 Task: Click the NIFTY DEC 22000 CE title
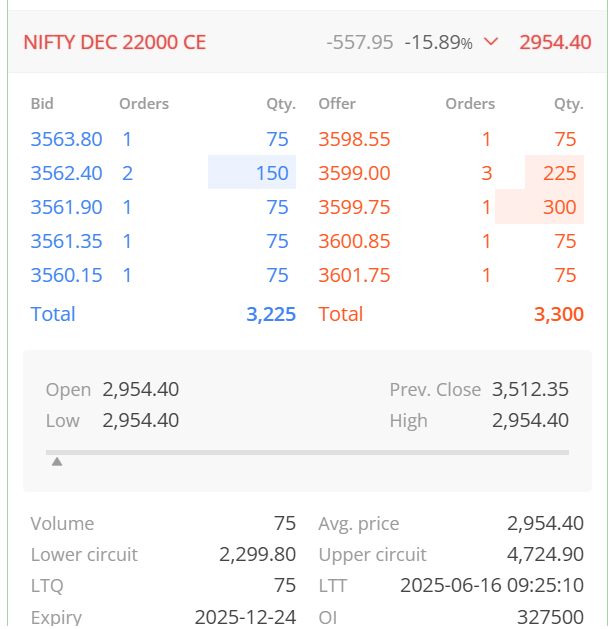pos(115,42)
